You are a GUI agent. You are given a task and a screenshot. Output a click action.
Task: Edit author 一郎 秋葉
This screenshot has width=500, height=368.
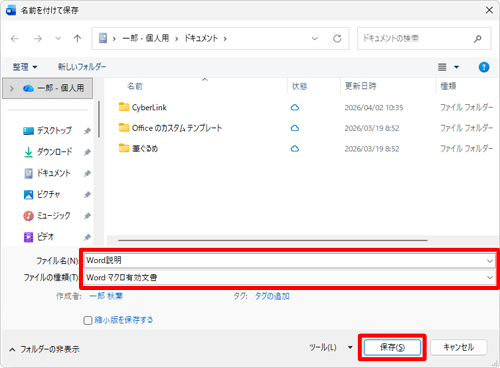tap(106, 296)
